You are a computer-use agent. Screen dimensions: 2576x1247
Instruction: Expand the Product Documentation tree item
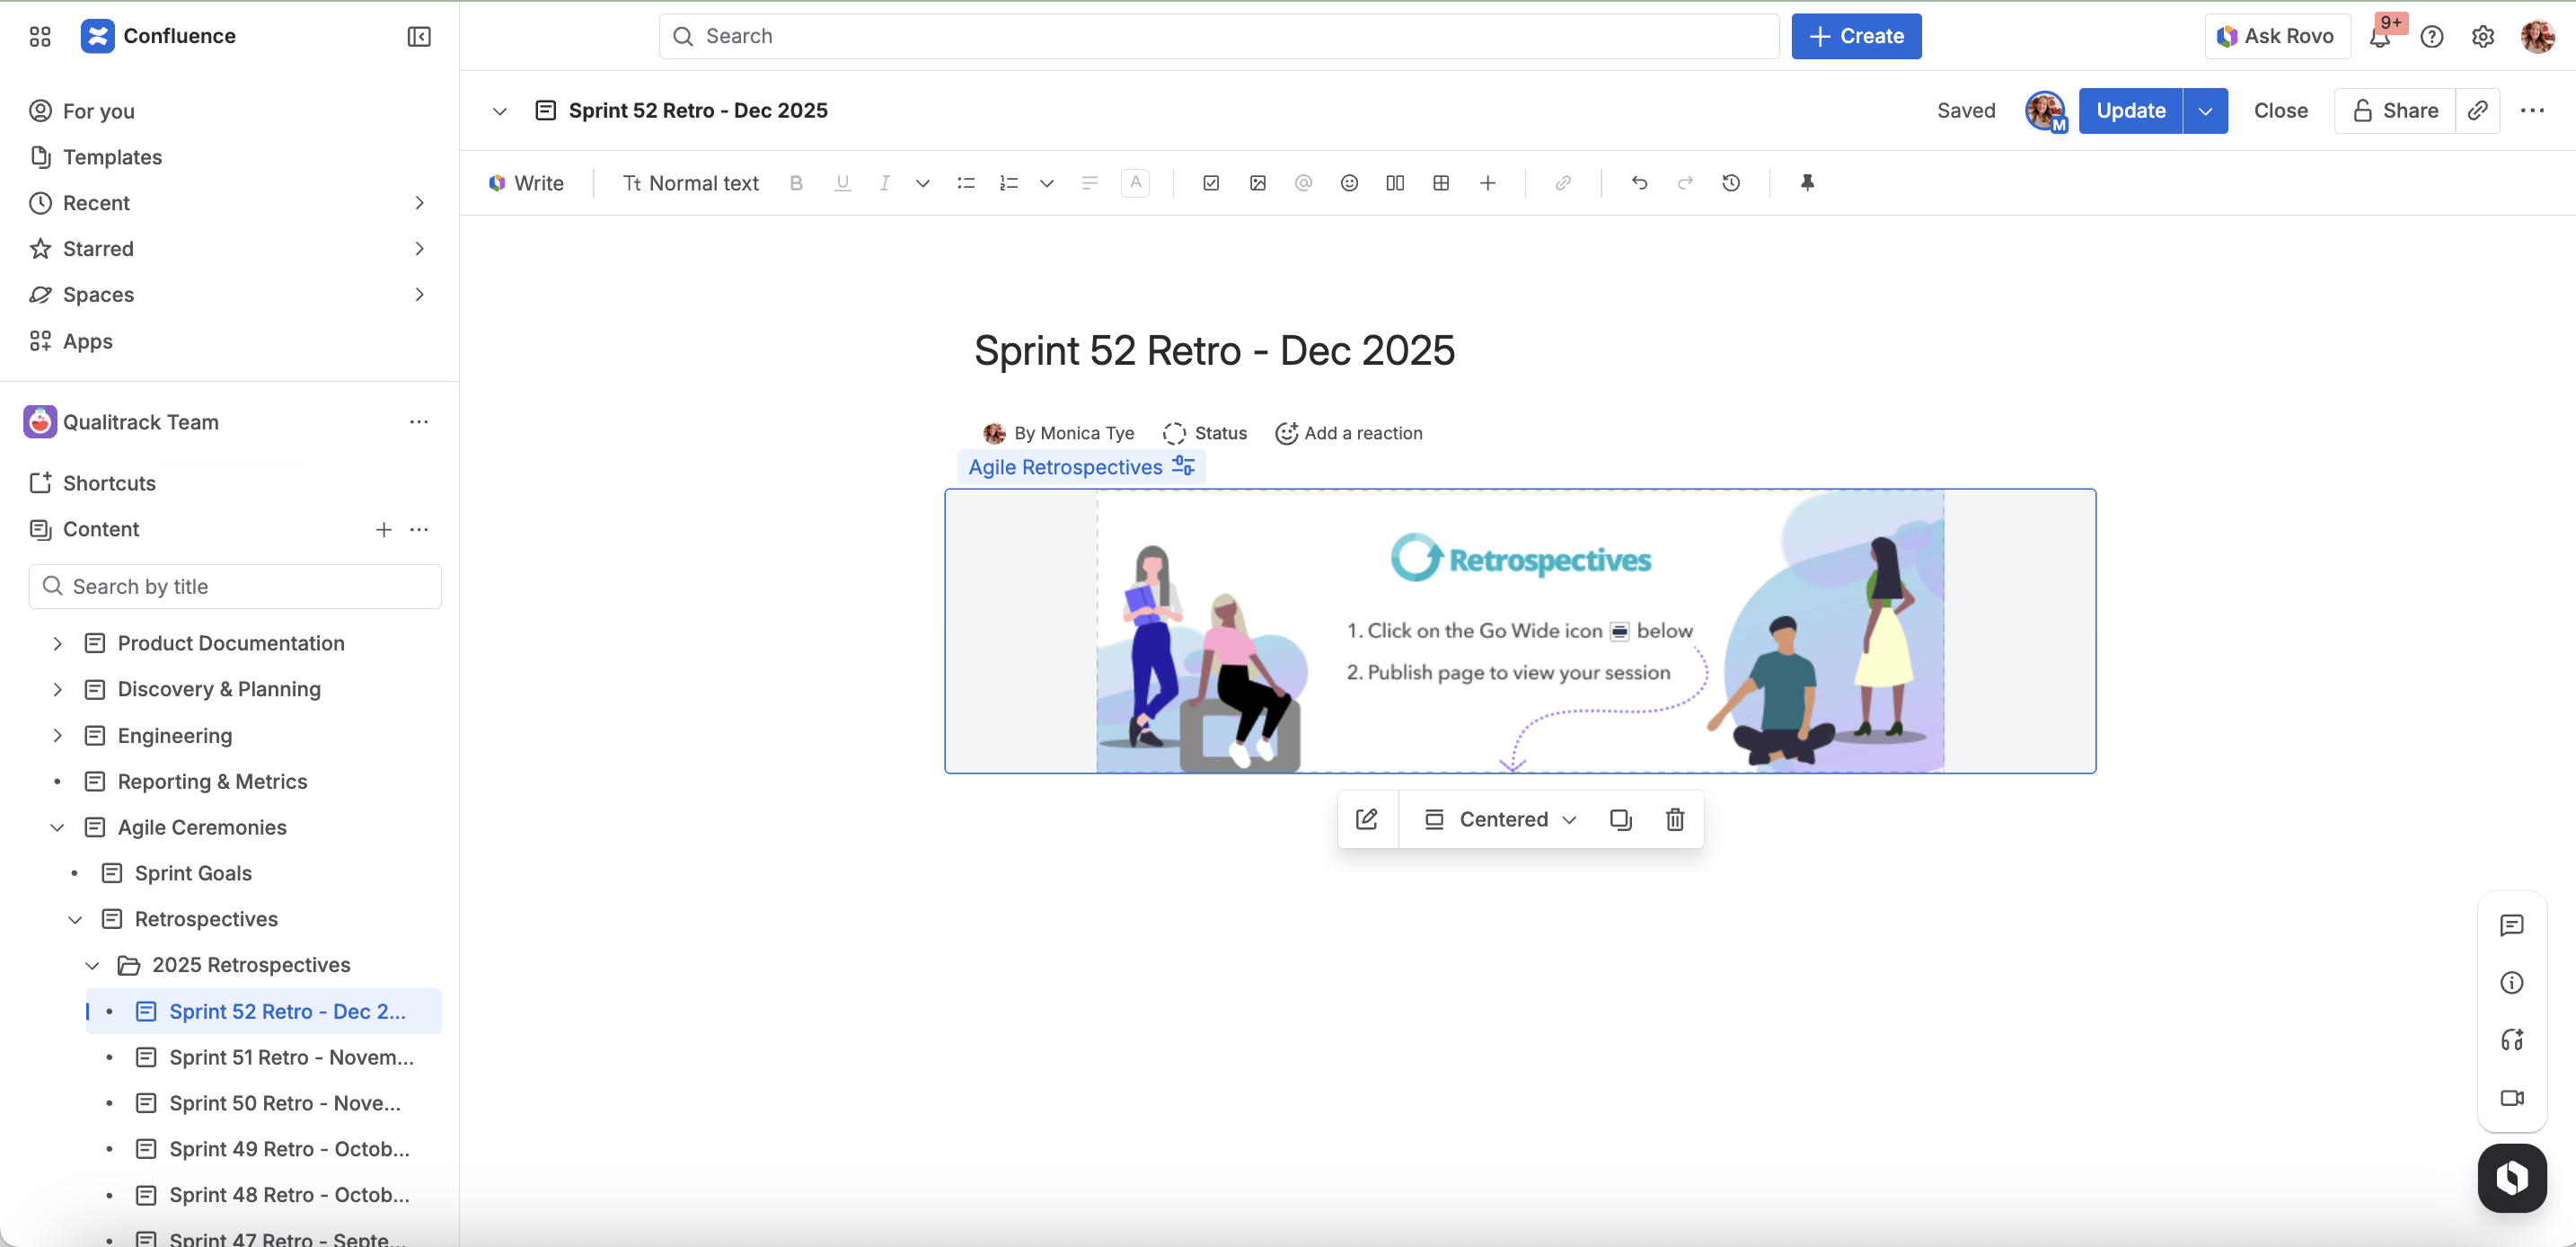[58, 643]
